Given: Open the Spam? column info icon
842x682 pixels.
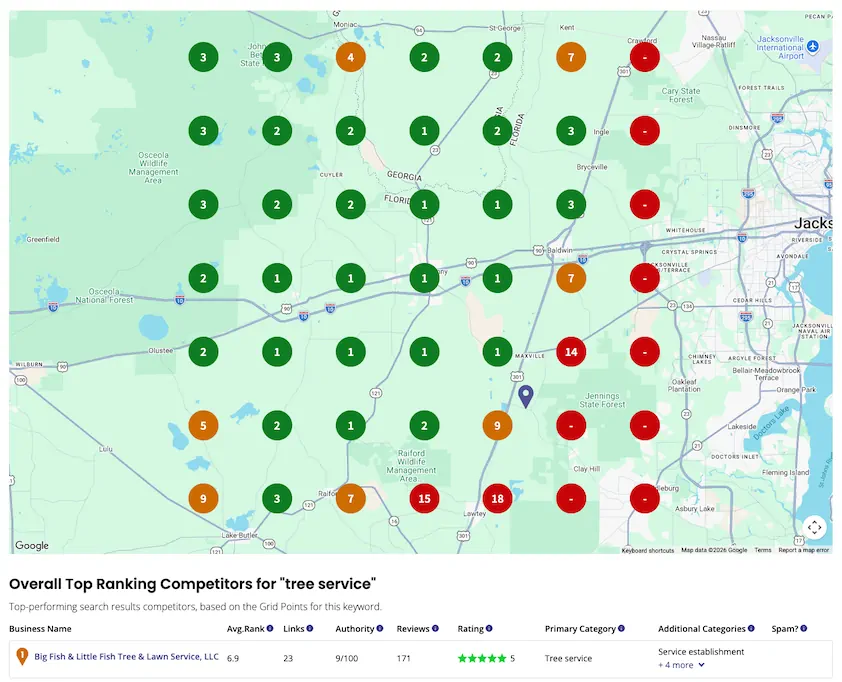Looking at the screenshot, I should 804,628.
